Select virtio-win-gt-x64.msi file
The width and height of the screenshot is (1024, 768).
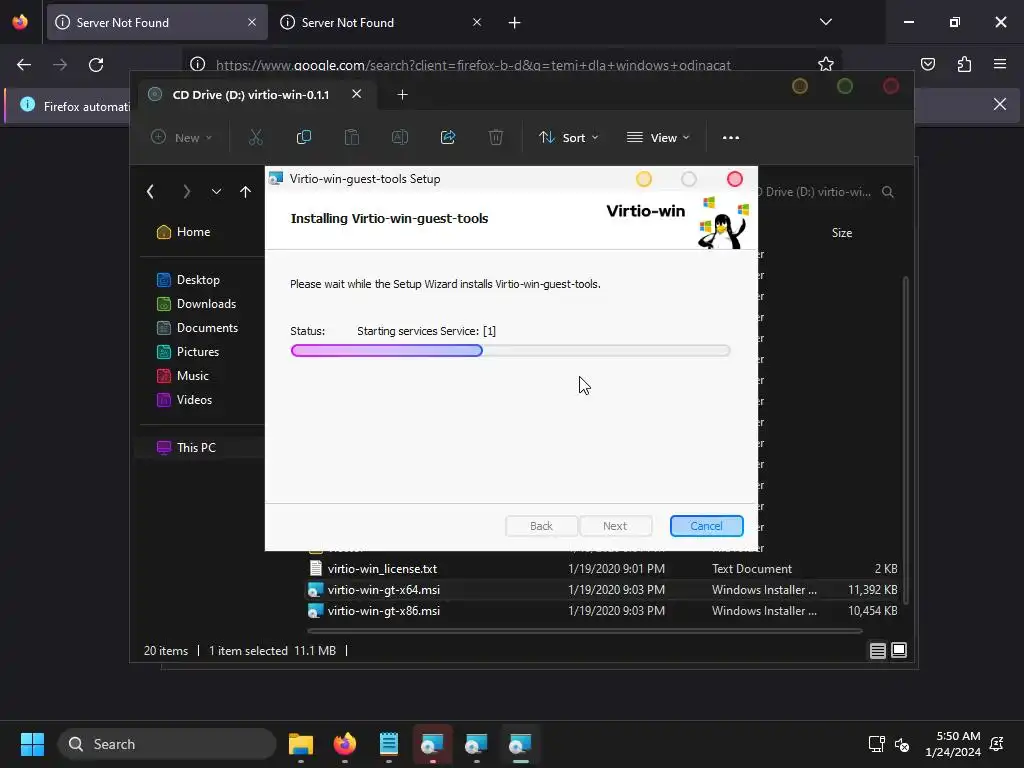coord(383,590)
